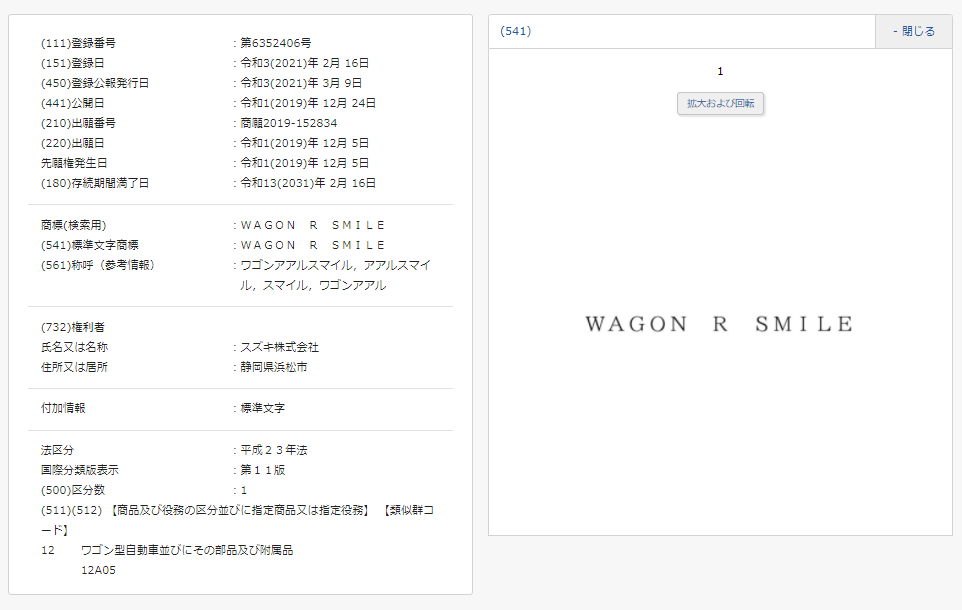This screenshot has height=610, width=962.
Task: Select disclosure date 令和1(2019)年 12月 24日
Action: [308, 102]
